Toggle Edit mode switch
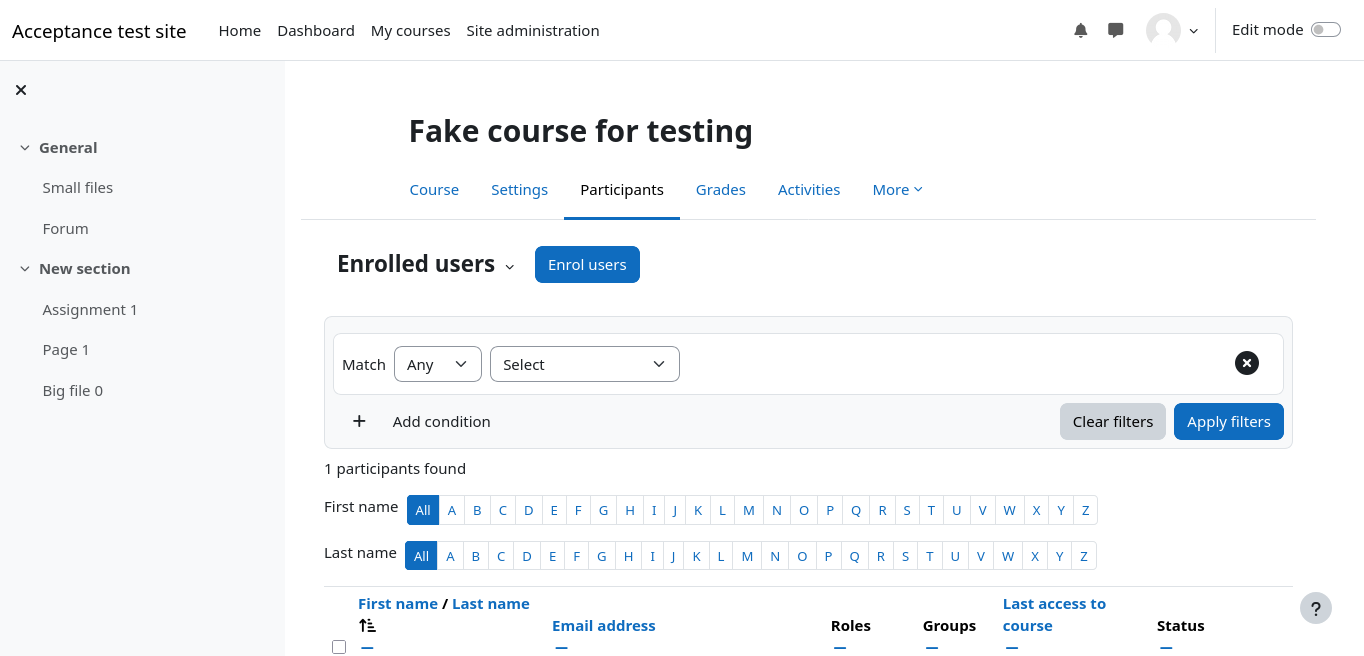The height and width of the screenshot is (656, 1364). pyautogui.click(x=1325, y=30)
